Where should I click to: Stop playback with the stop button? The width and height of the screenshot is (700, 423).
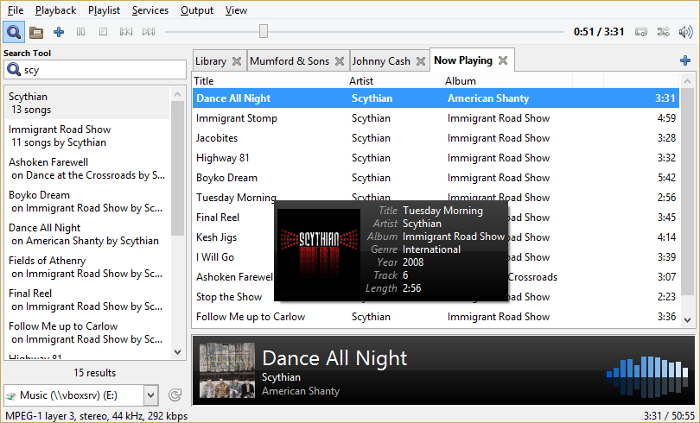102,32
